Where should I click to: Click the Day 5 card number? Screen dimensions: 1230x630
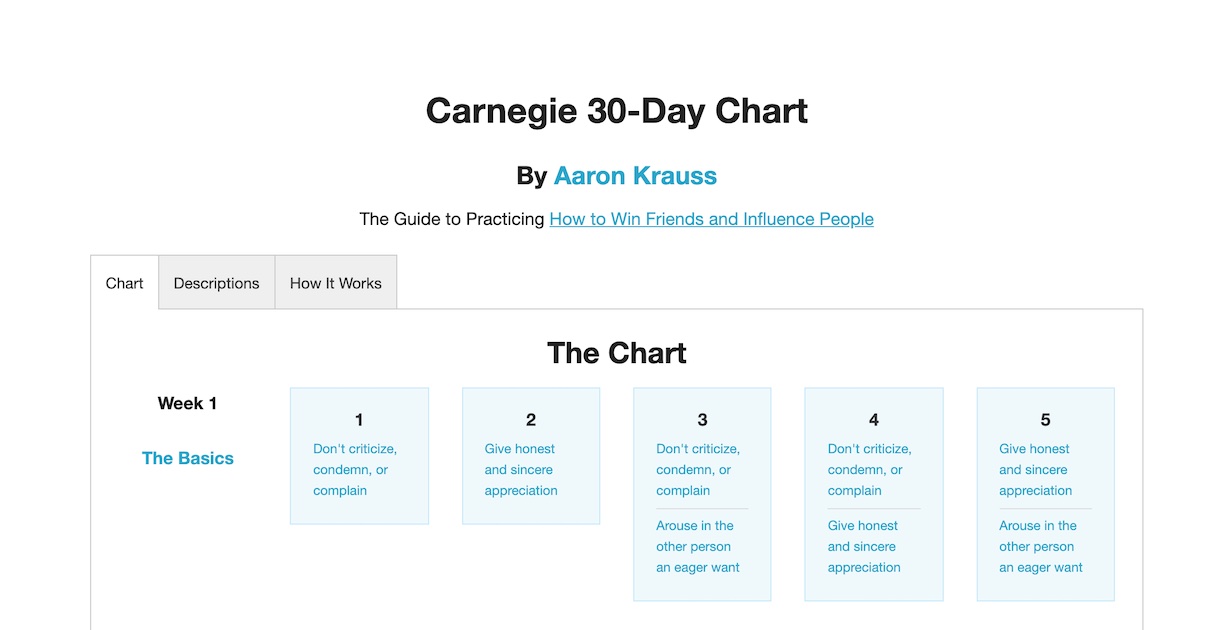tap(1045, 420)
